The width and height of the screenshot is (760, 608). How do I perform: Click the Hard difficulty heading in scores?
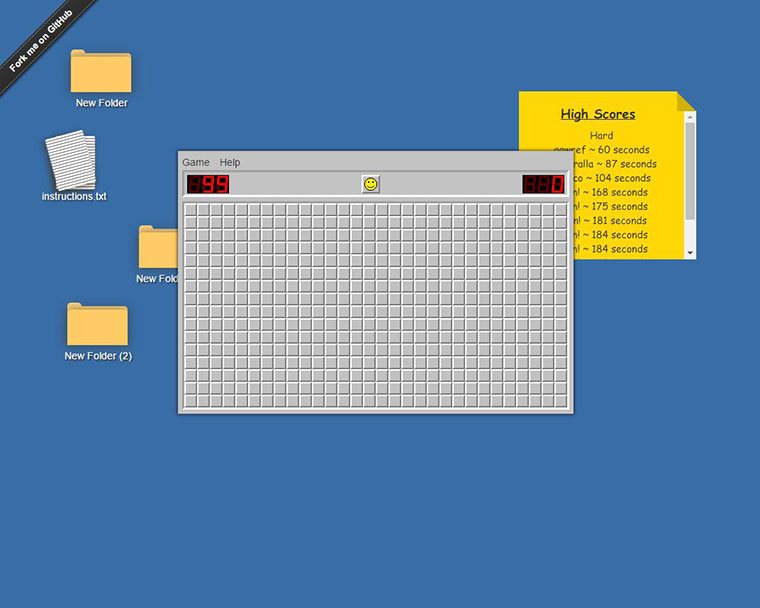601,135
